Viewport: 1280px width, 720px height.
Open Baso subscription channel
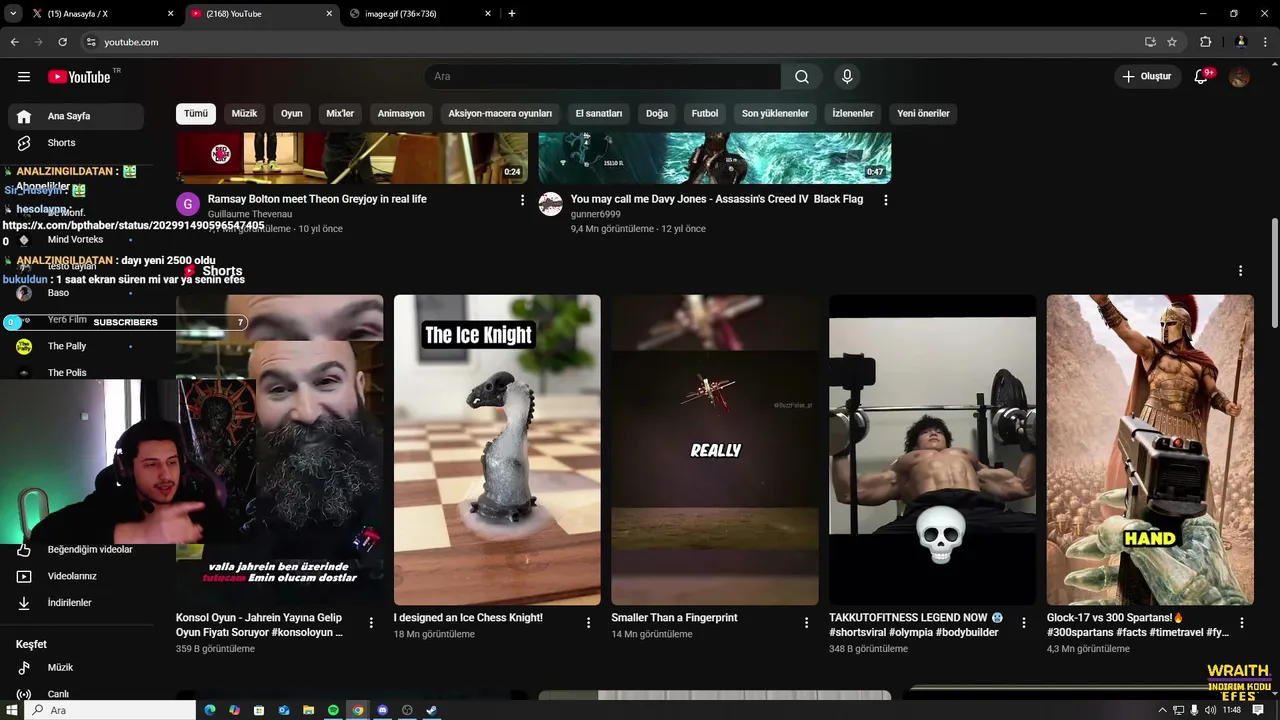[x=76, y=293]
